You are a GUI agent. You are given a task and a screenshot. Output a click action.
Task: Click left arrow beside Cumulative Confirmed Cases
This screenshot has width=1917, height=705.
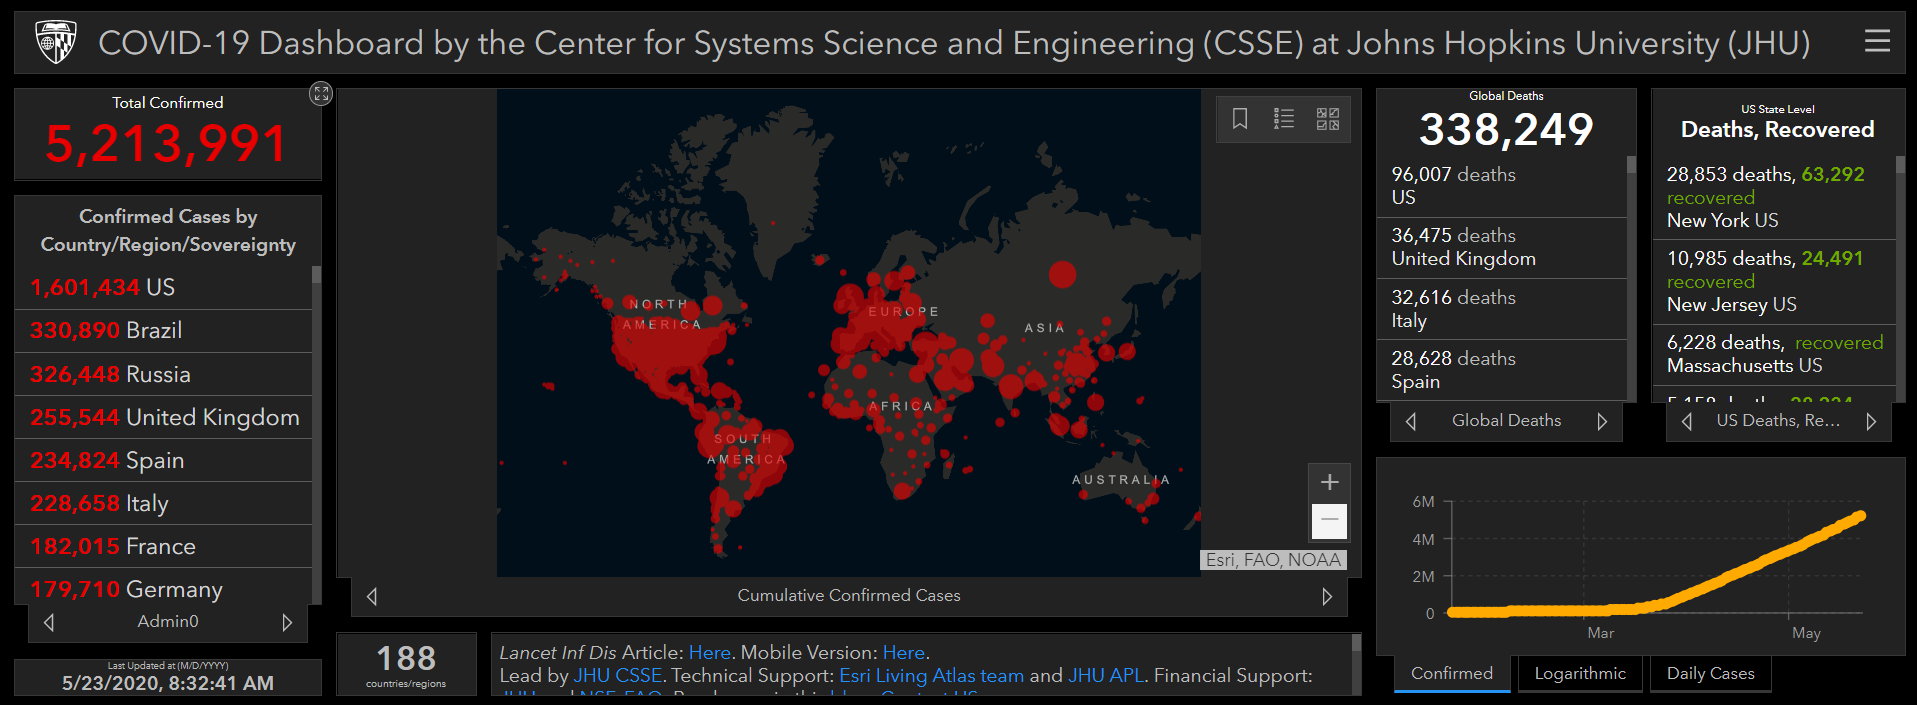[372, 596]
